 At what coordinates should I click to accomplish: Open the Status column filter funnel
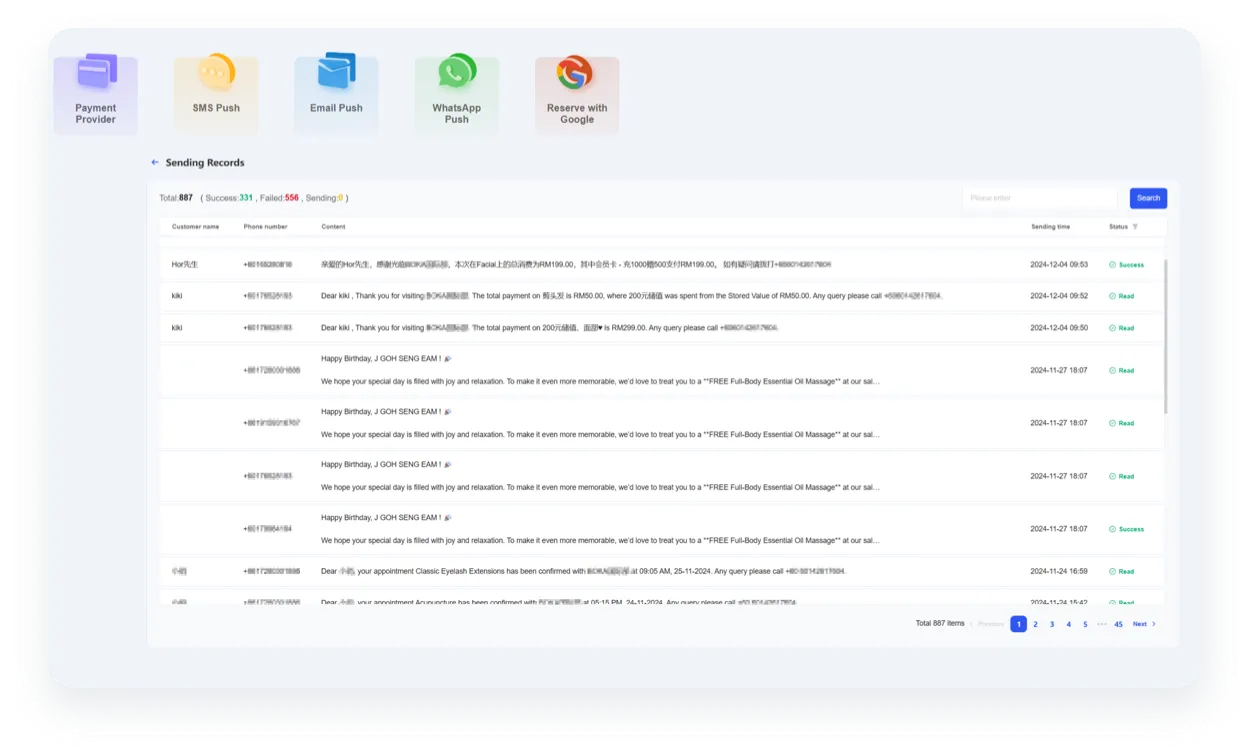tap(1135, 227)
